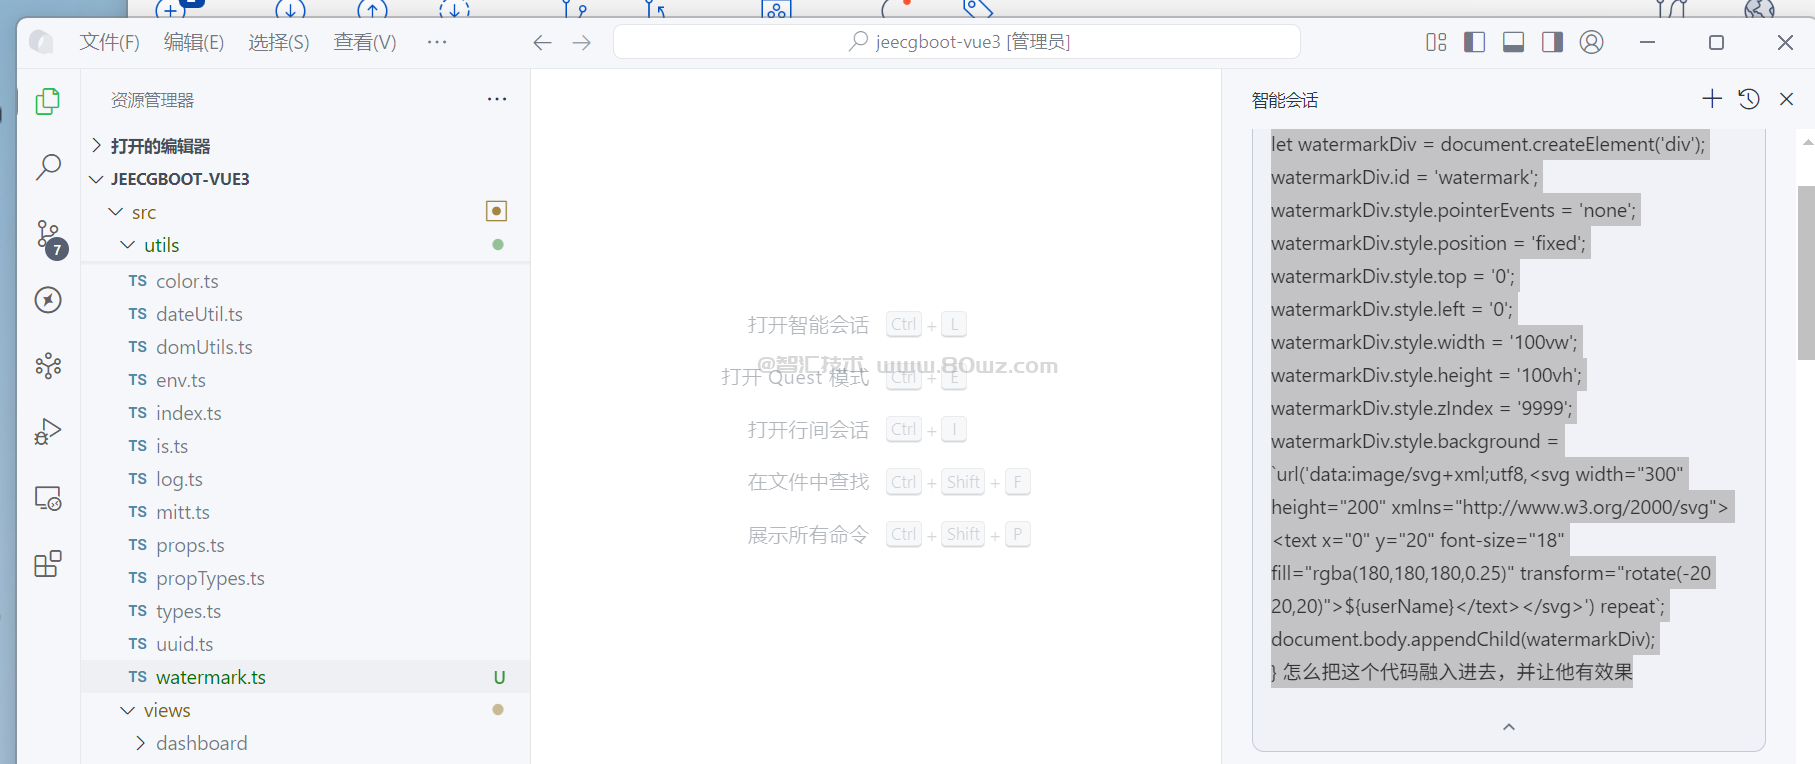Toggle secondary sidebar visibility
This screenshot has height=764, width=1815.
pyautogui.click(x=1552, y=42)
